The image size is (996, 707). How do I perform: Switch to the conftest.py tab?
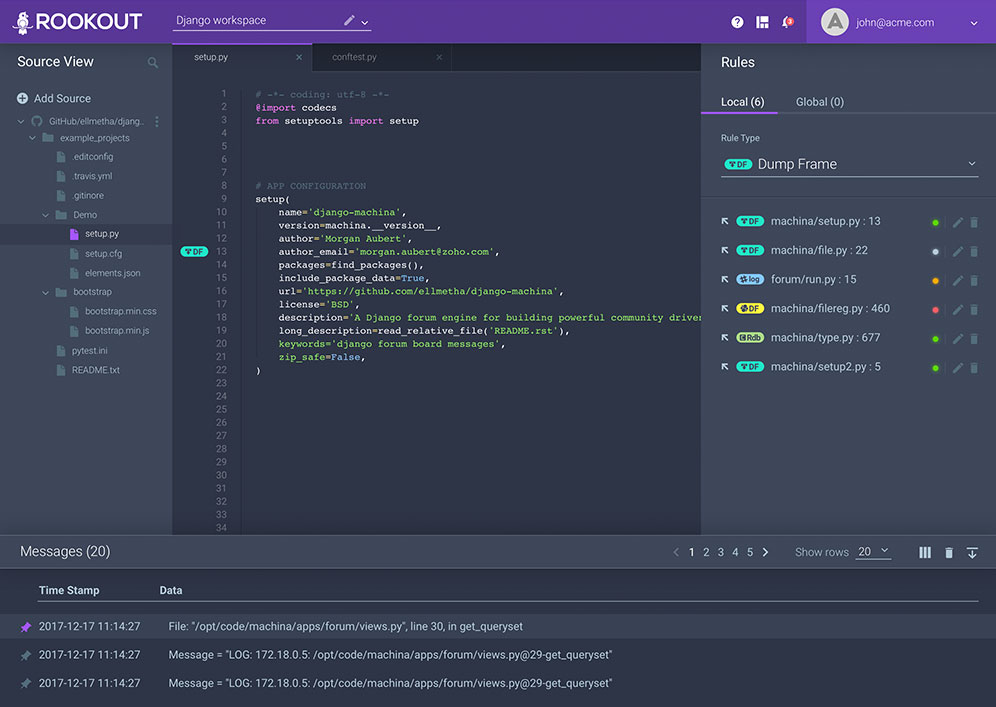tap(354, 58)
